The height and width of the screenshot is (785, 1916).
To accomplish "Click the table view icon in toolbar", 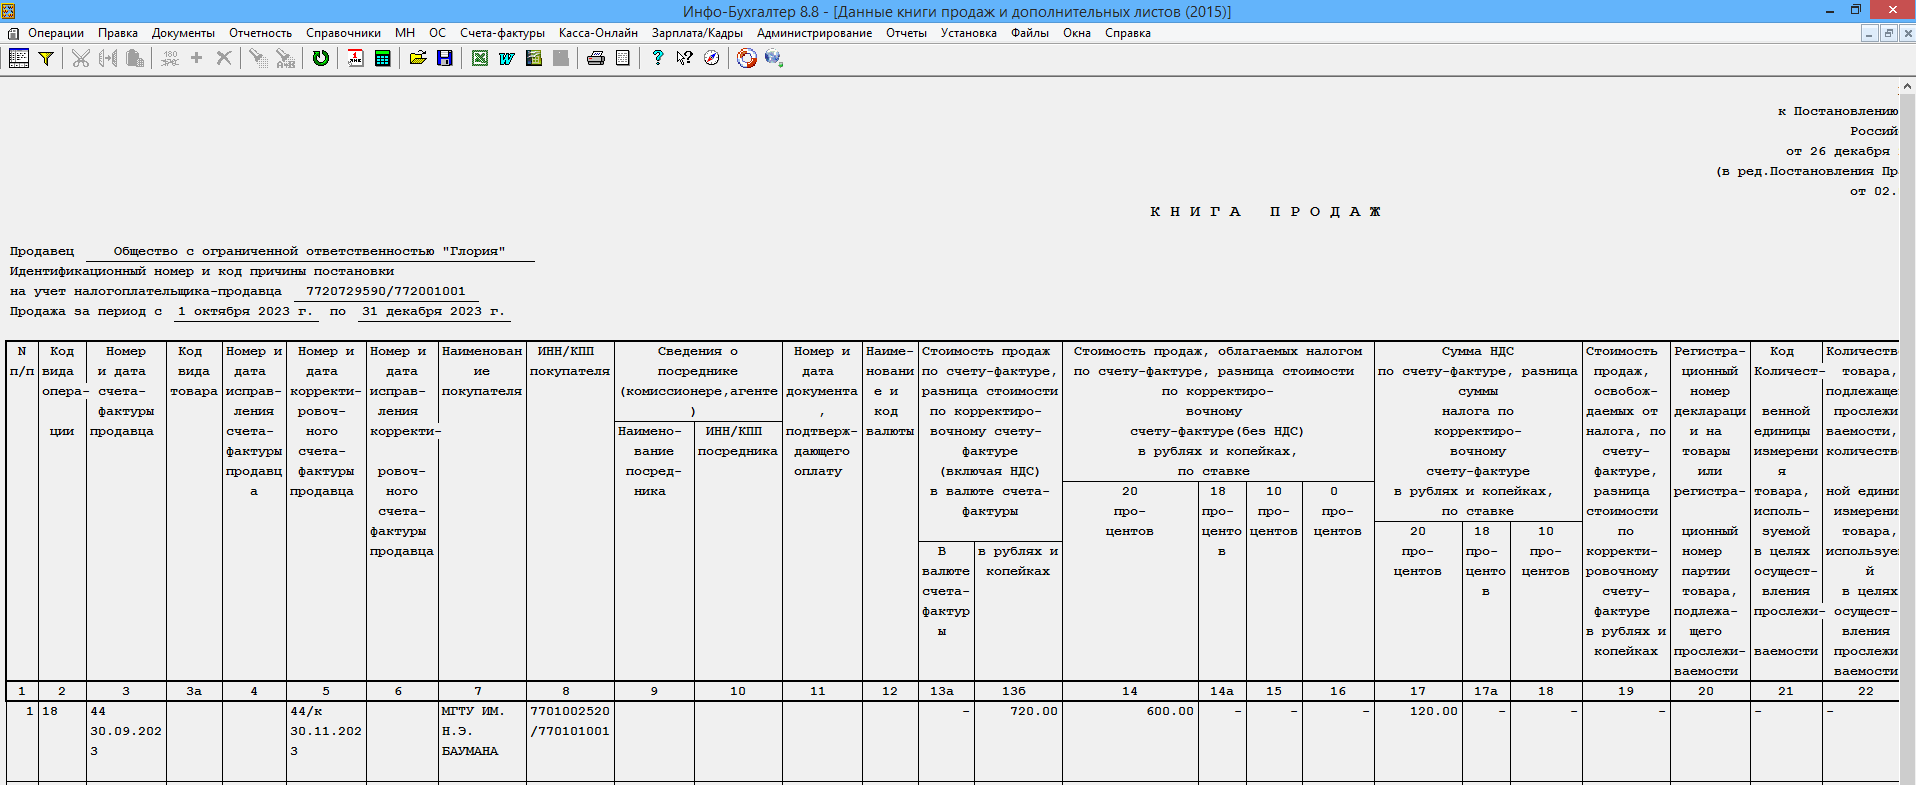I will pyautogui.click(x=19, y=58).
